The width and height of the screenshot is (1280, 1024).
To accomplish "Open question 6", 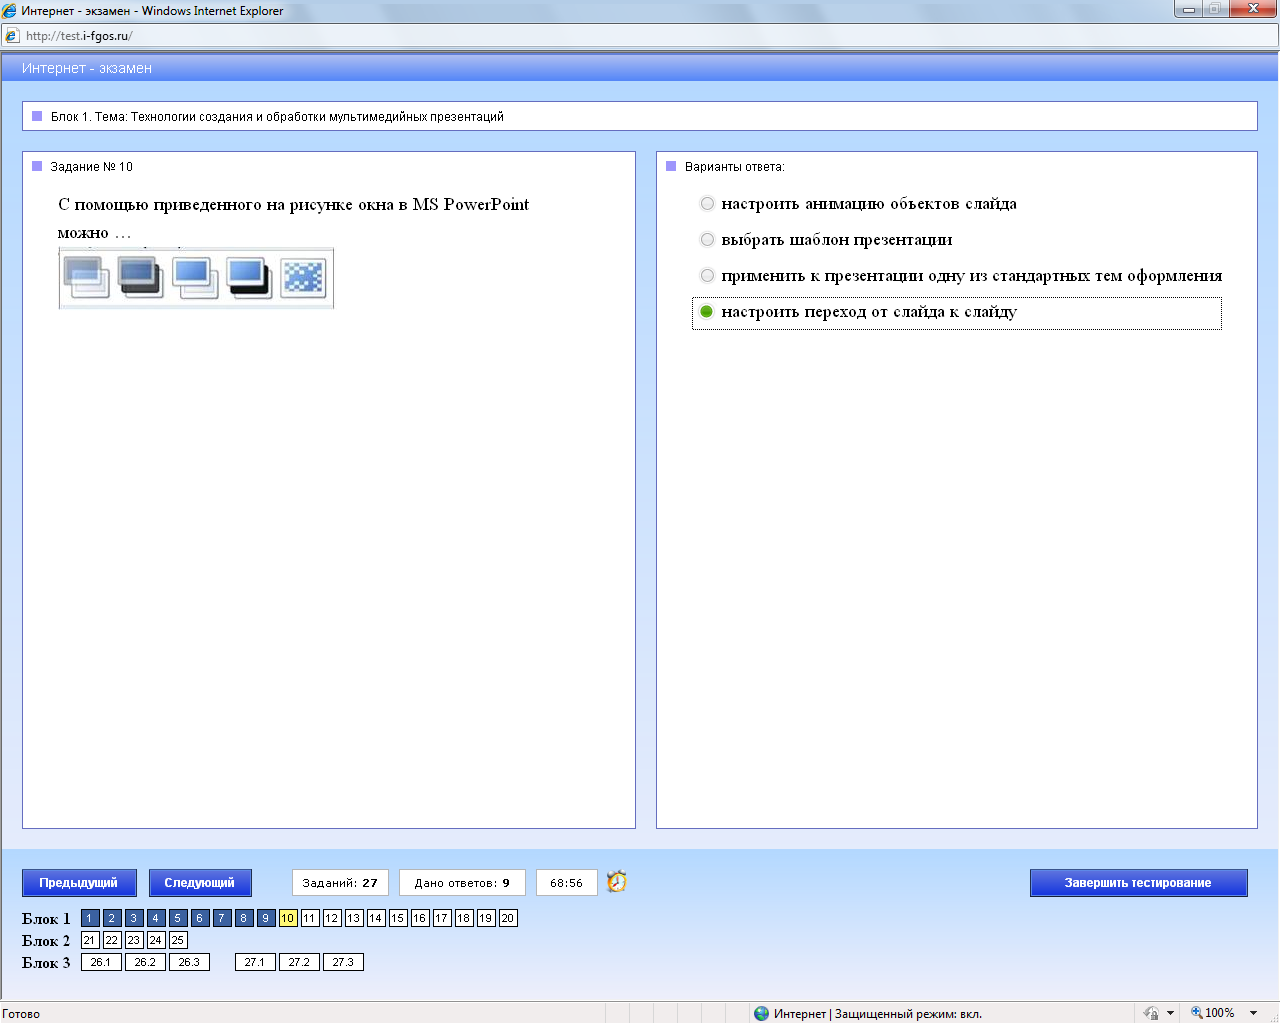I will tap(200, 918).
